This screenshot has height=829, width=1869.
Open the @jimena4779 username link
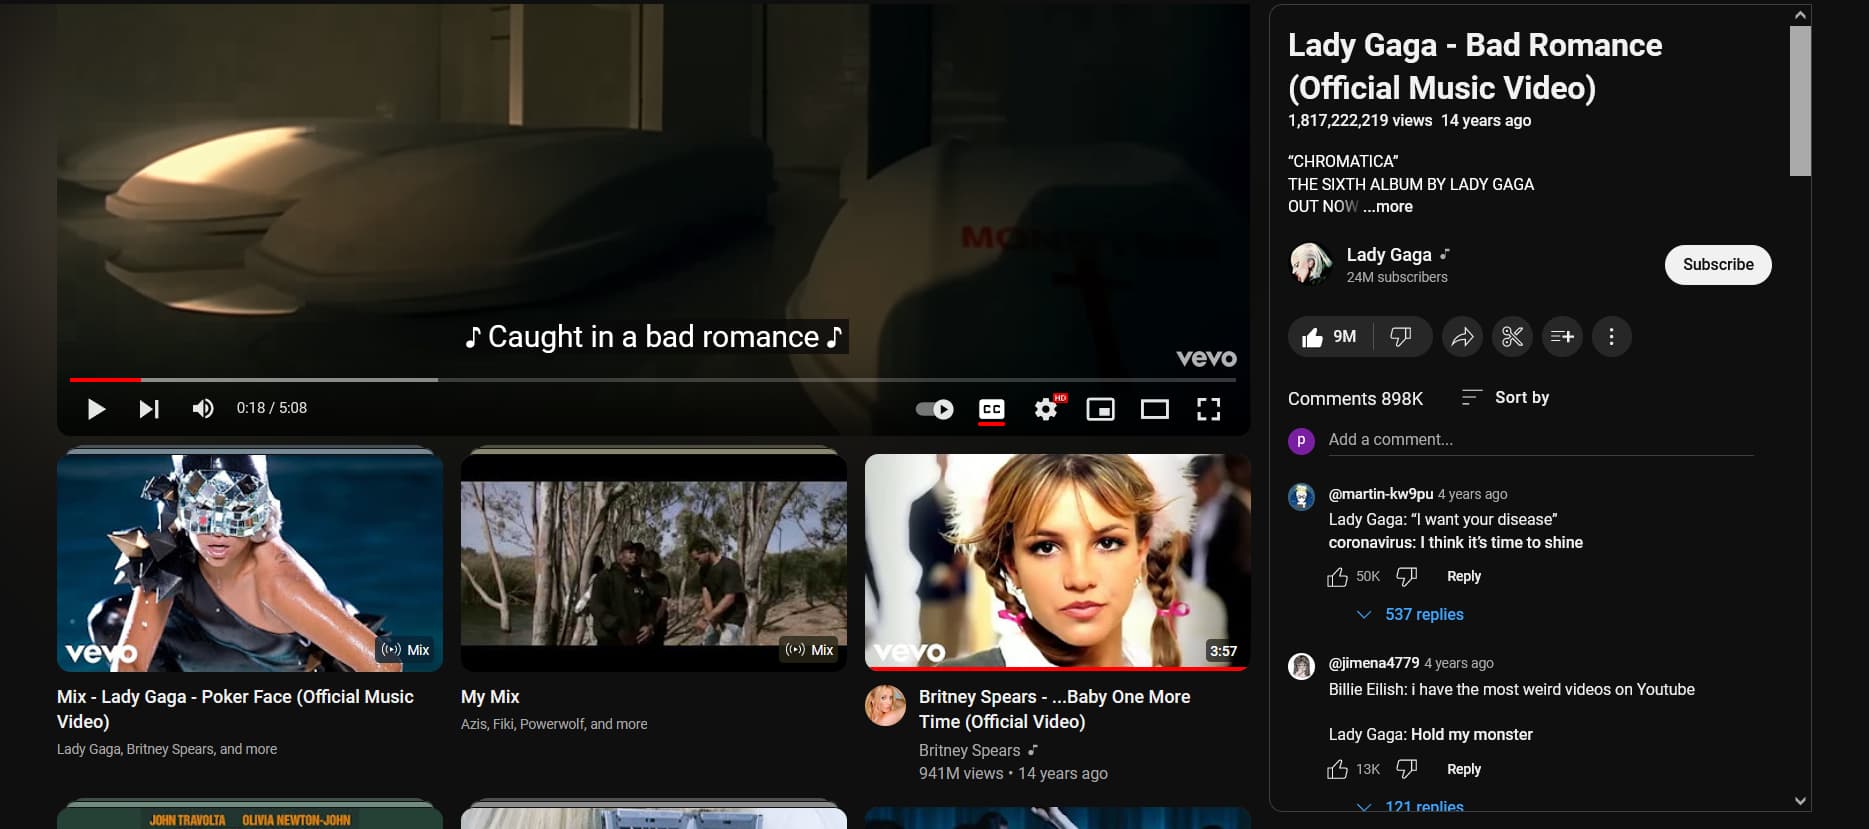[x=1374, y=663]
